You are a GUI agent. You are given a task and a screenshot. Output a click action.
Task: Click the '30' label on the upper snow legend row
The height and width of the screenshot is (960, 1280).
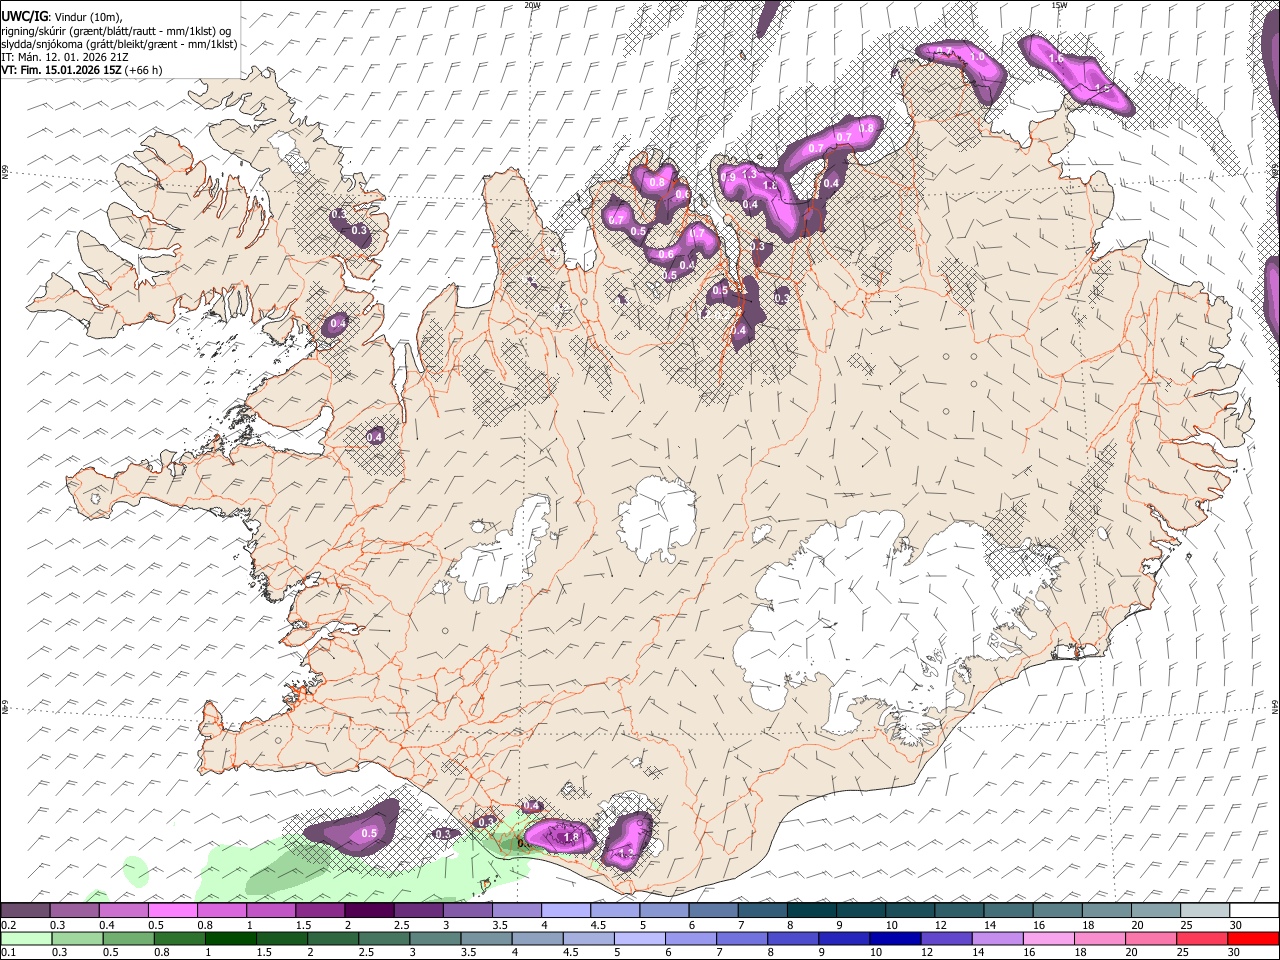pyautogui.click(x=1235, y=926)
